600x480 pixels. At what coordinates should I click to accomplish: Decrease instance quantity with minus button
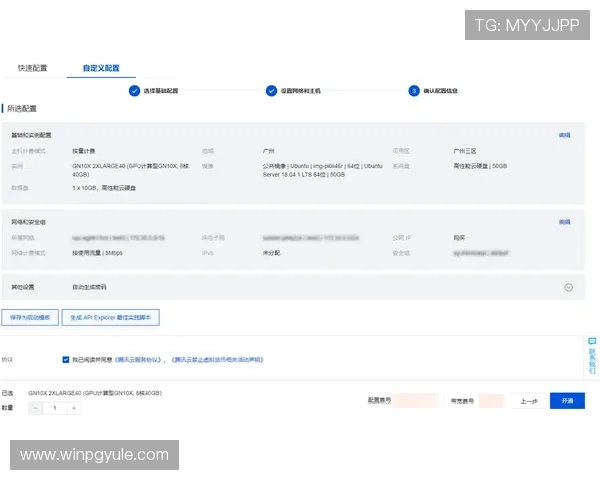point(36,408)
